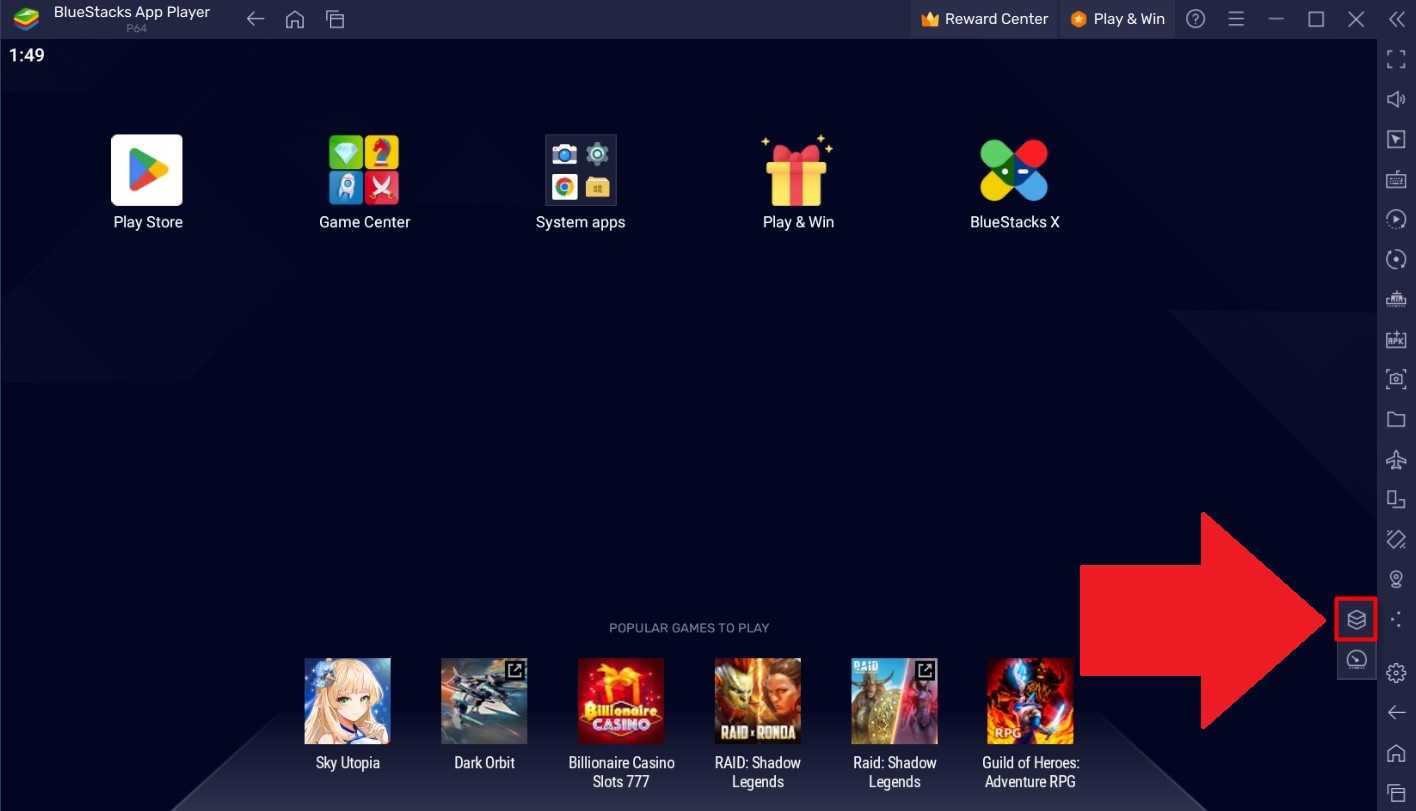
Task: Open Guild of Heroes: Adventure RPG
Action: 1030,701
